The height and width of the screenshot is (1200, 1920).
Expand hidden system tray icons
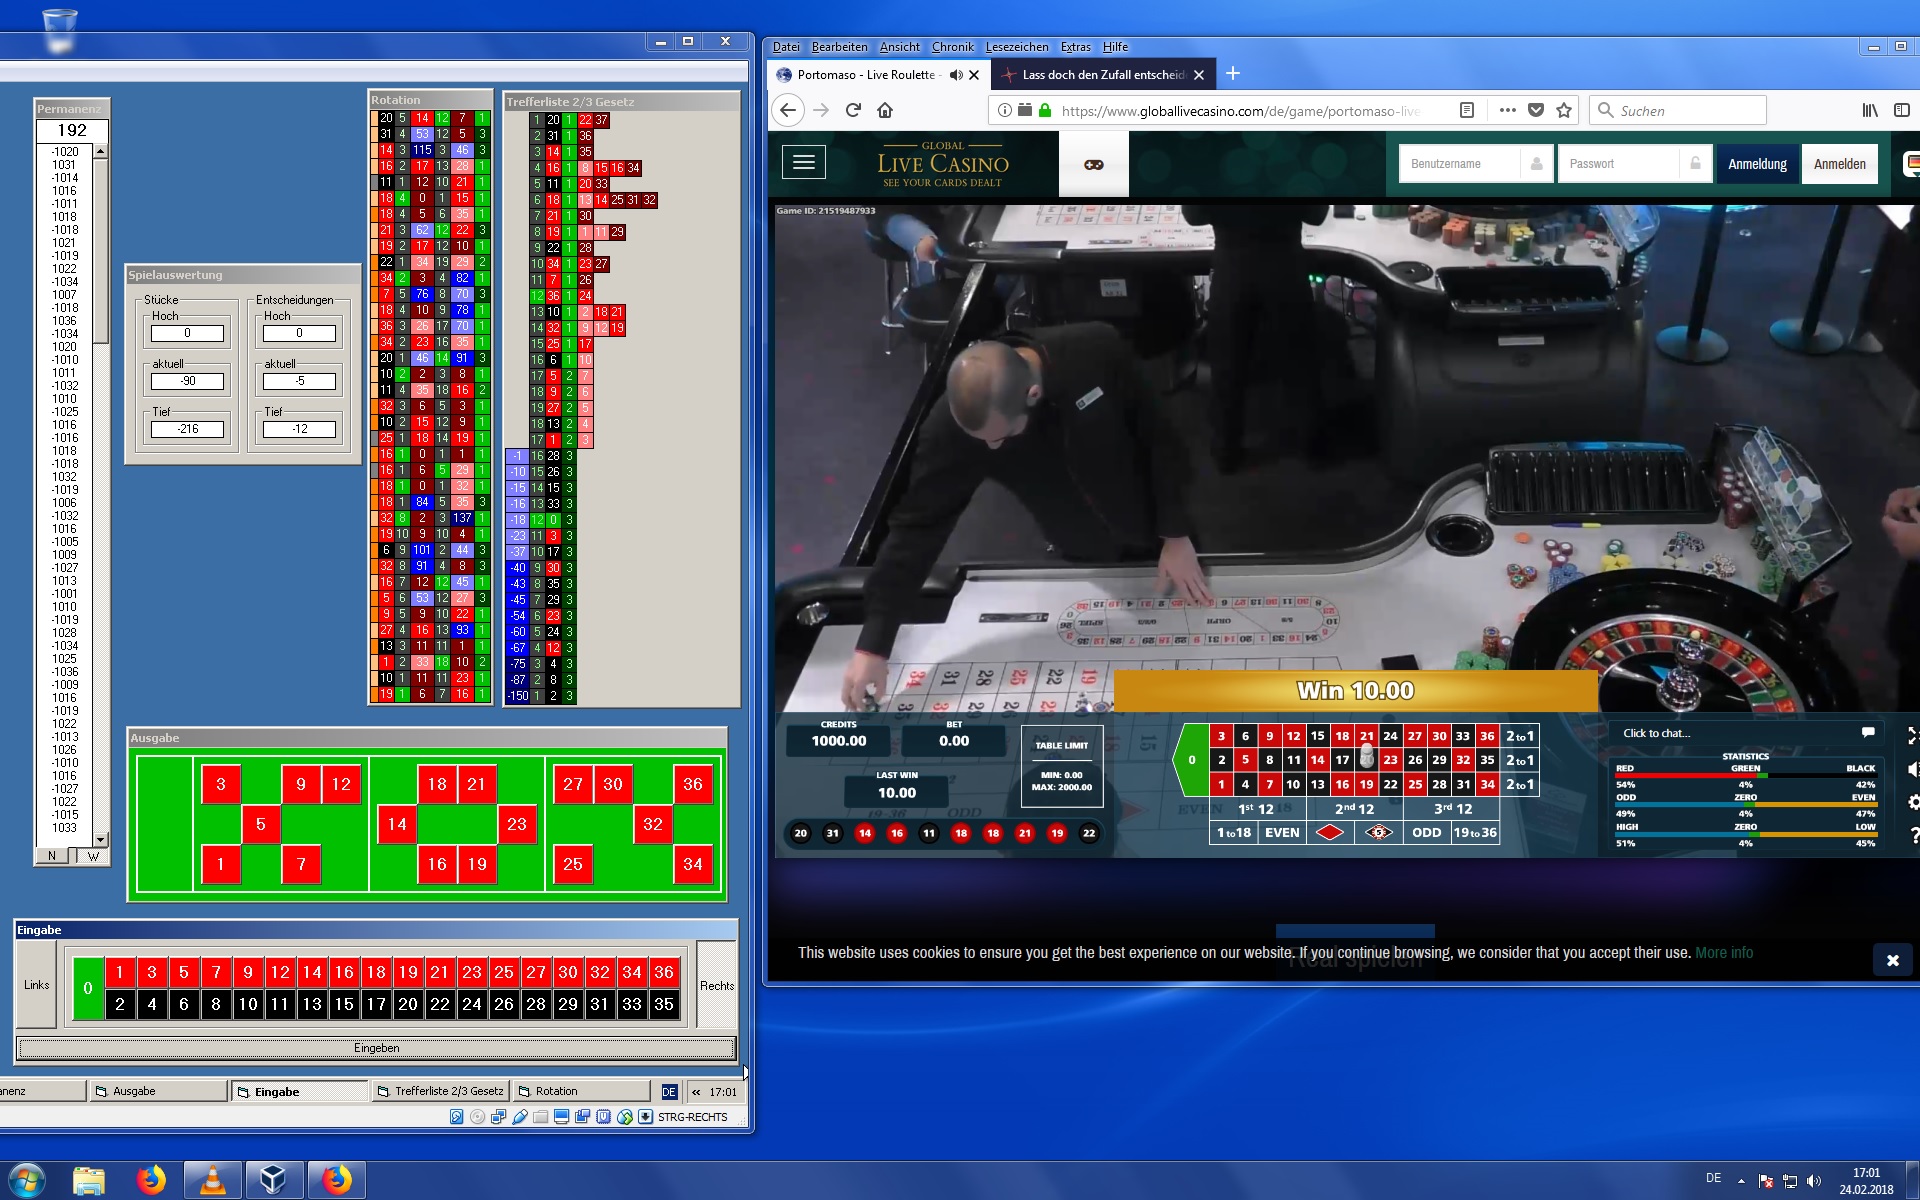[1741, 1181]
